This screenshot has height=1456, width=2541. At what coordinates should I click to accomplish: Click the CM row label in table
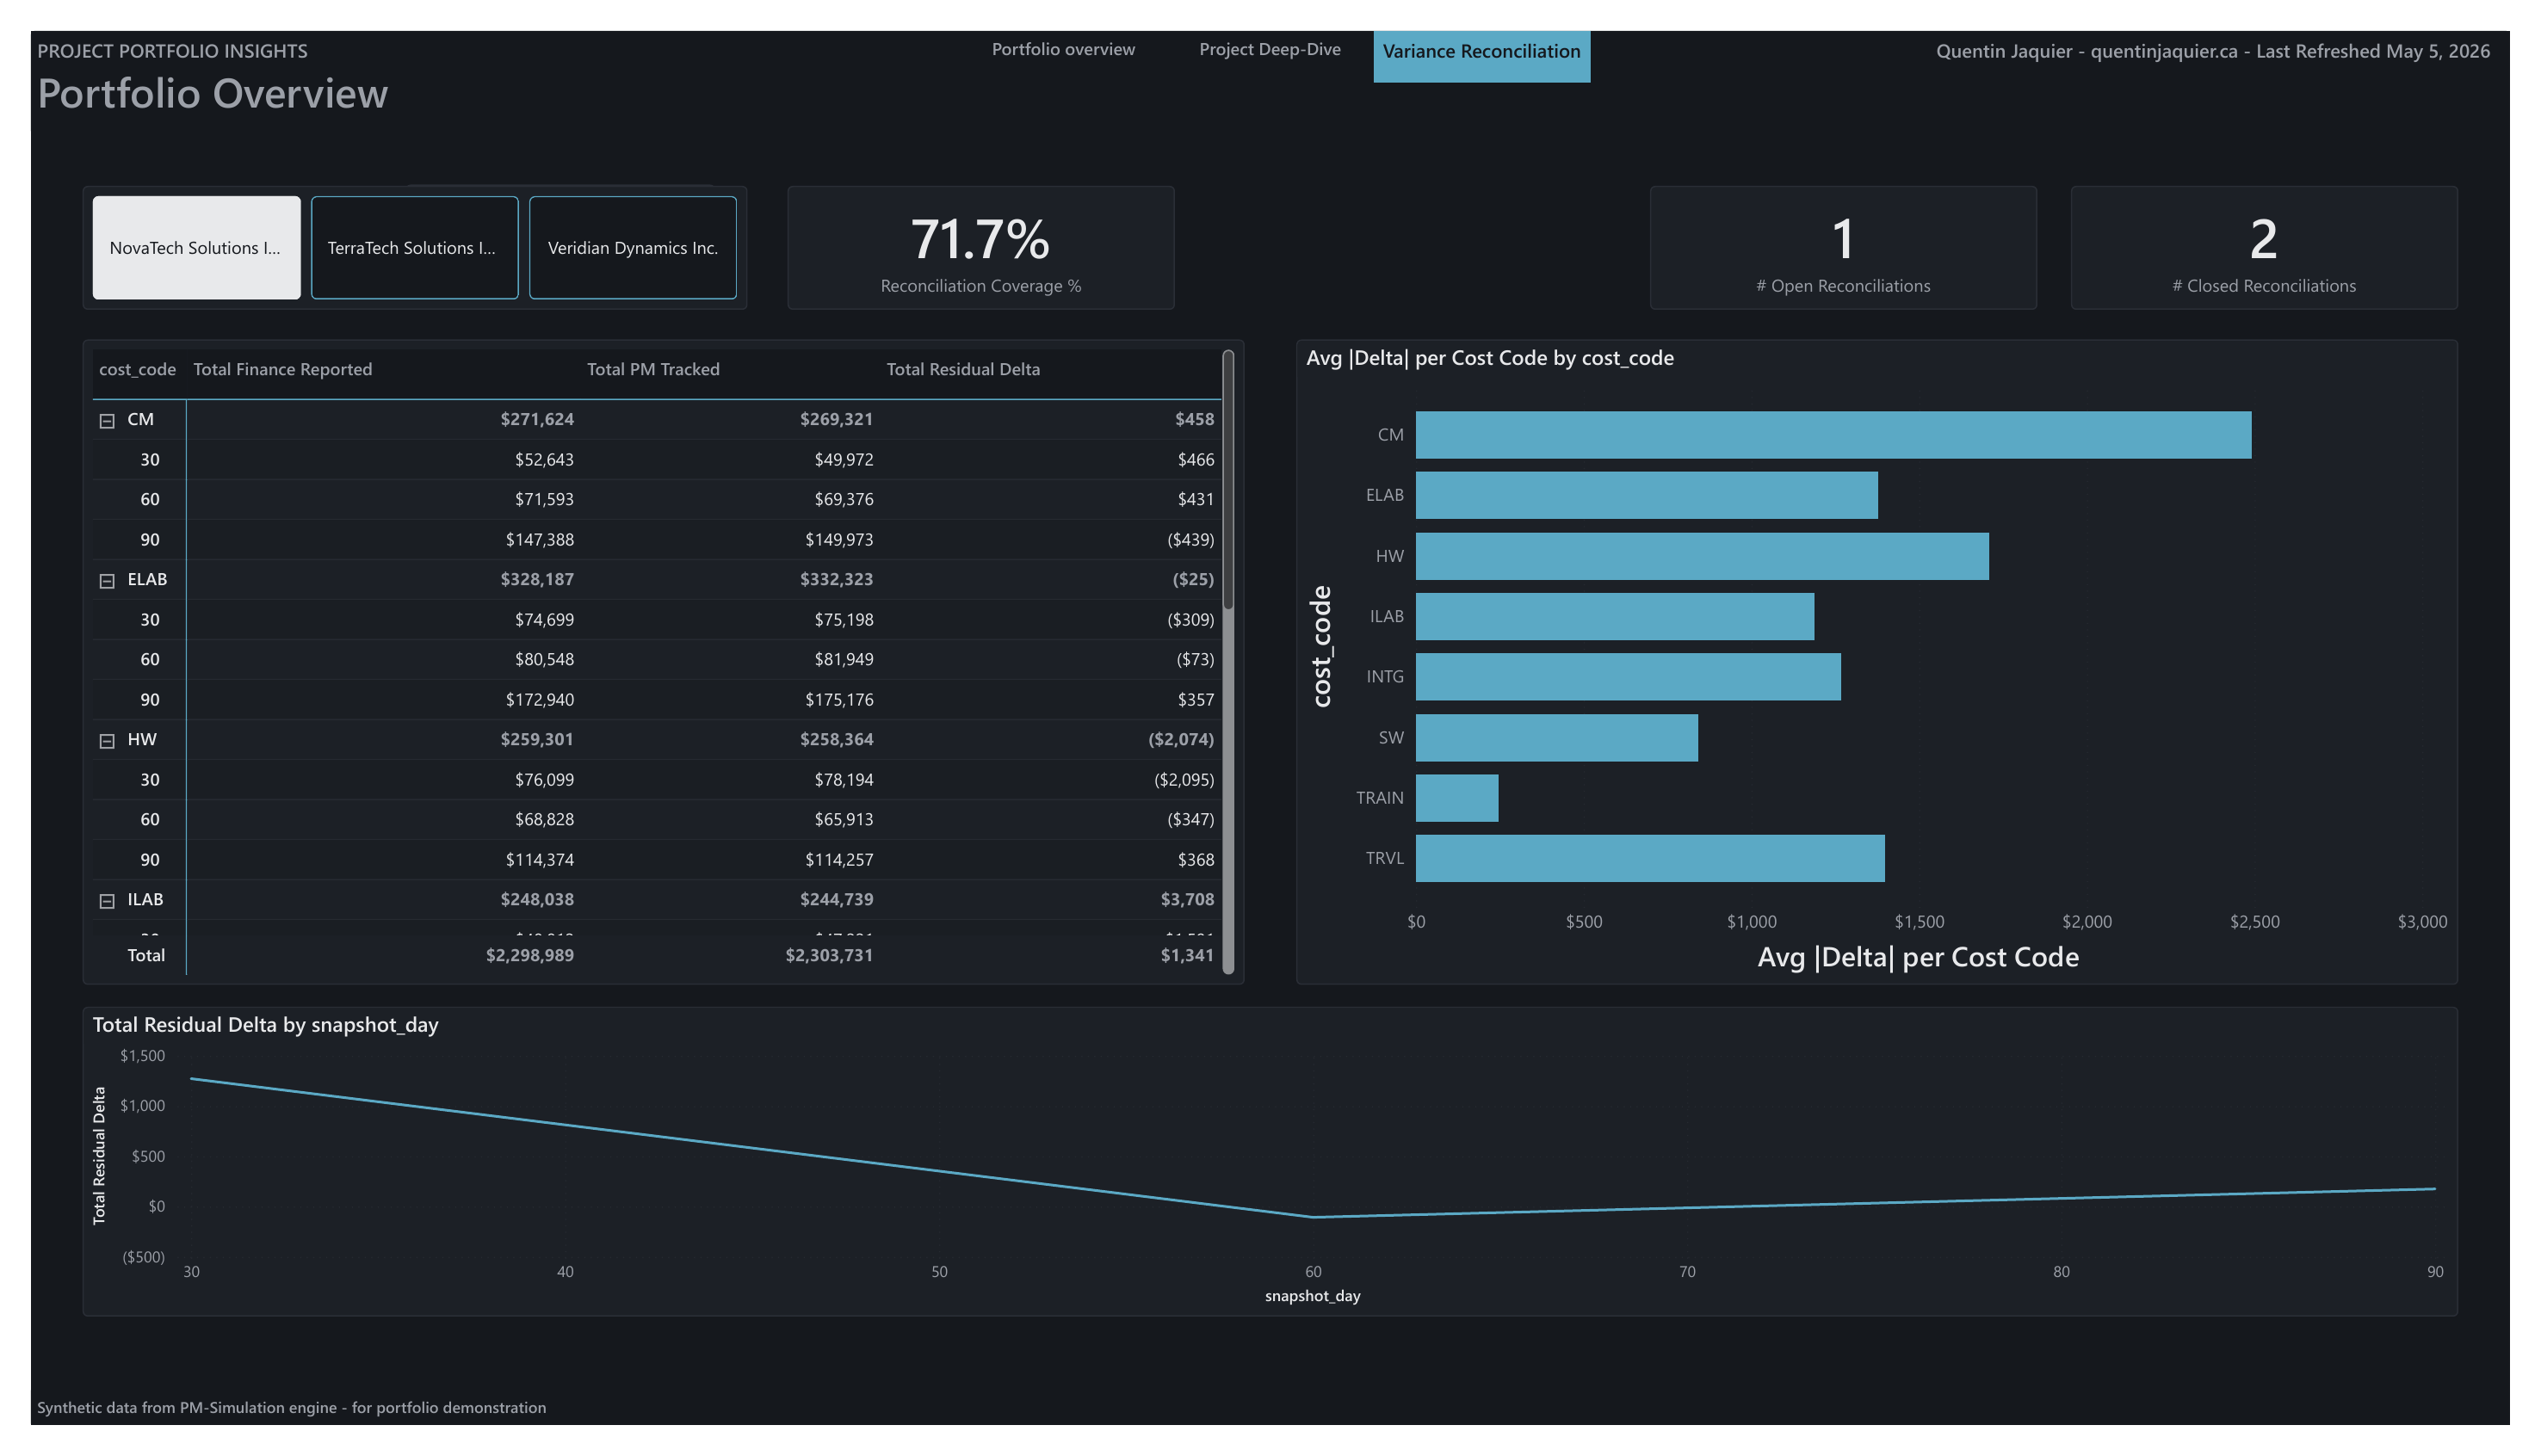click(x=140, y=419)
